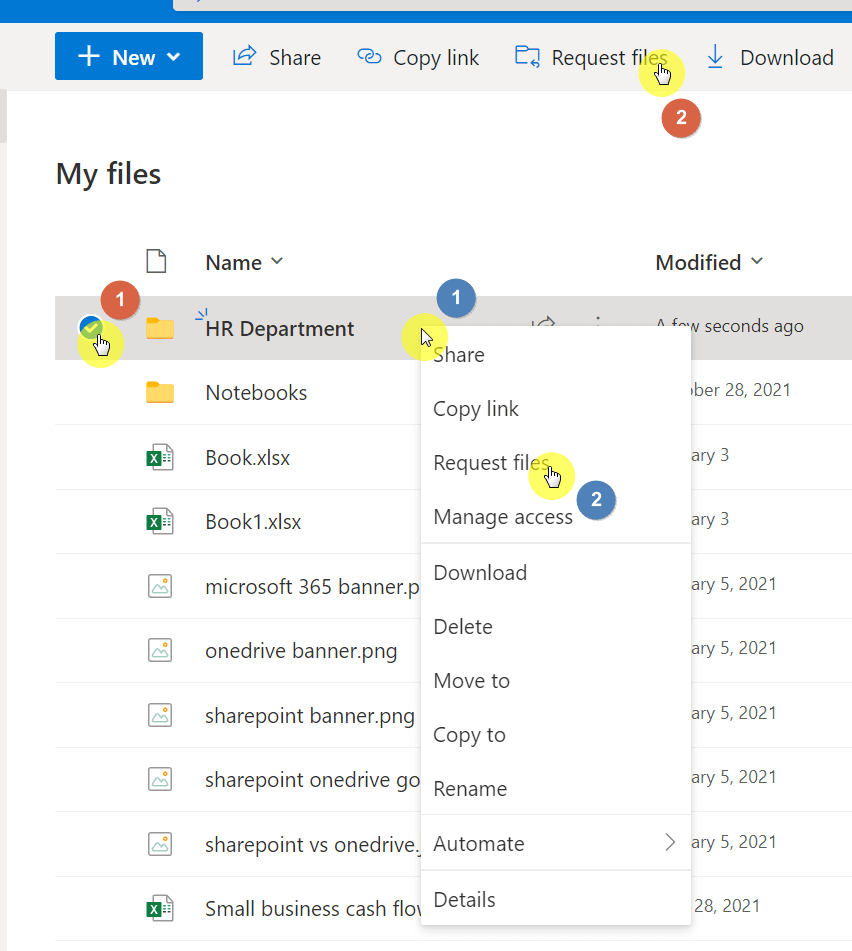Screen dimensions: 852x951
Task: Open the New item menu
Action: [x=129, y=56]
